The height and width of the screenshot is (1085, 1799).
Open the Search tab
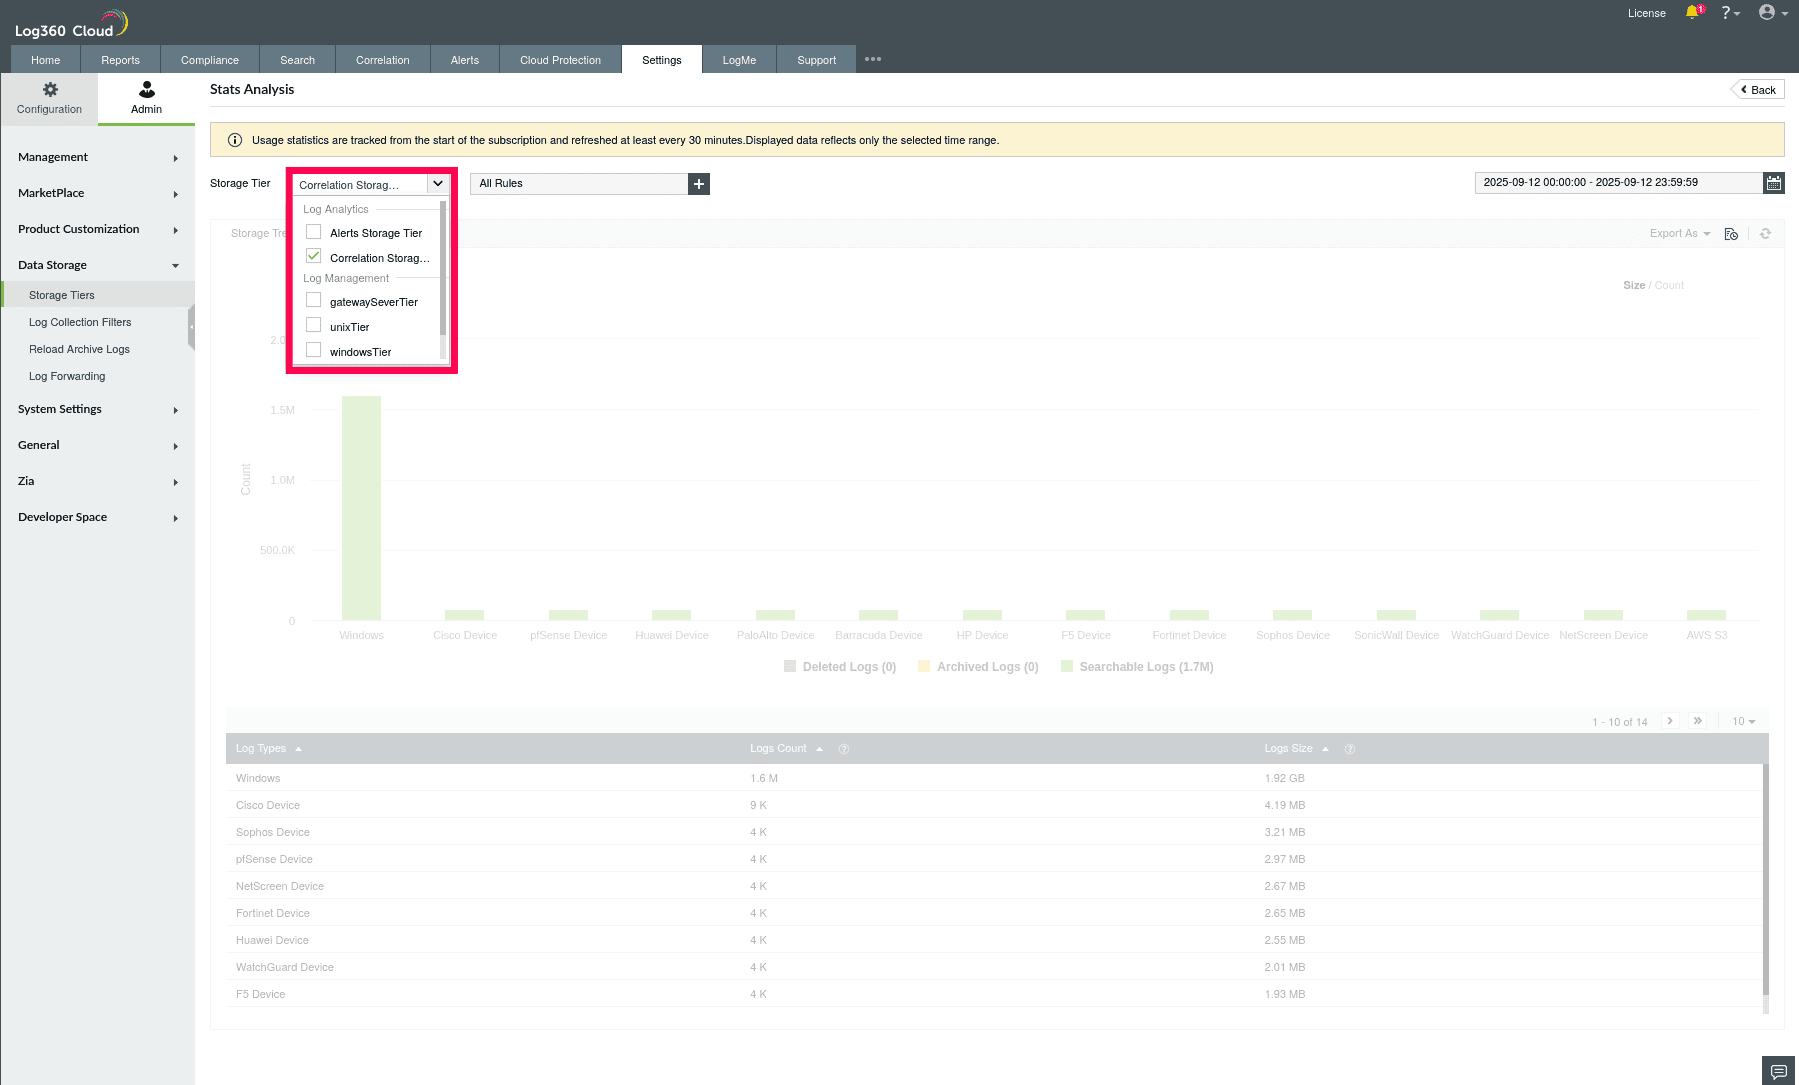298,60
